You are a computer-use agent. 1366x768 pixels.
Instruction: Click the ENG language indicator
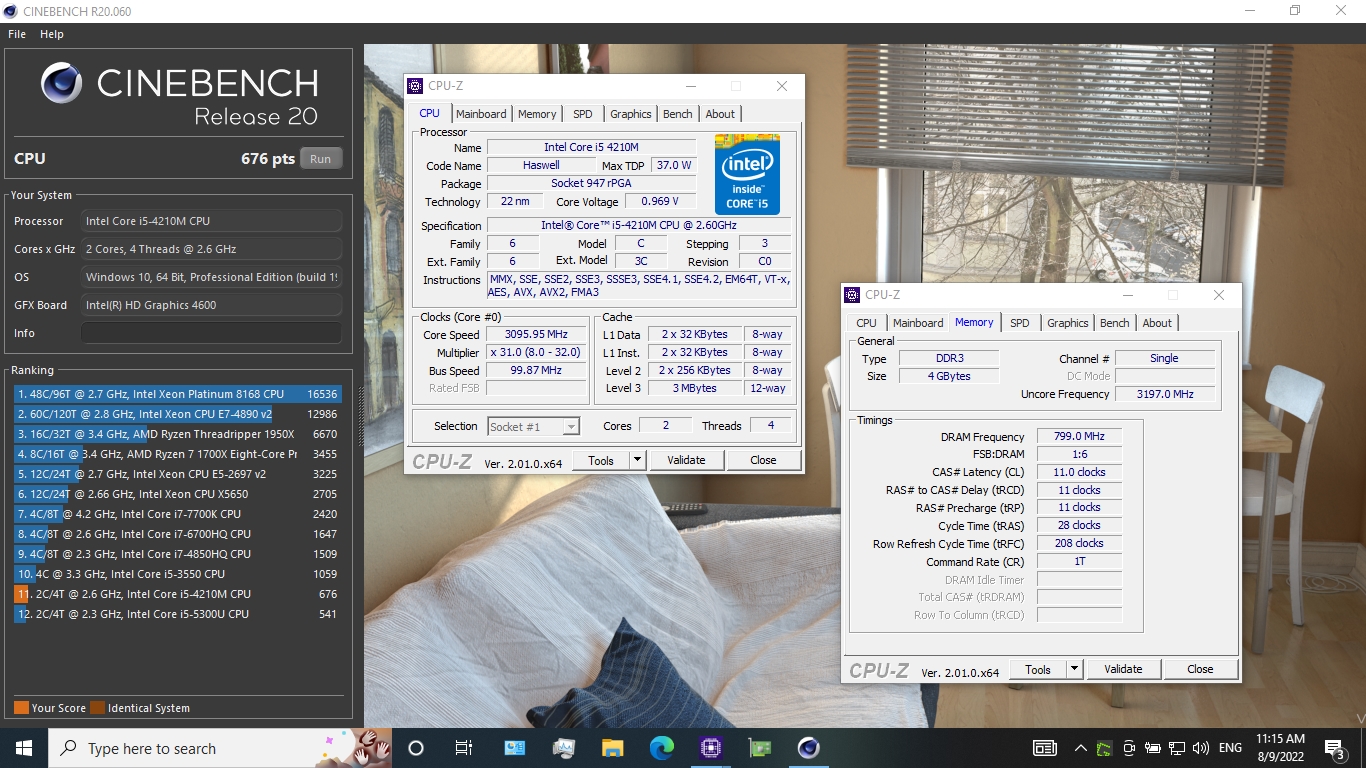pyautogui.click(x=1230, y=748)
